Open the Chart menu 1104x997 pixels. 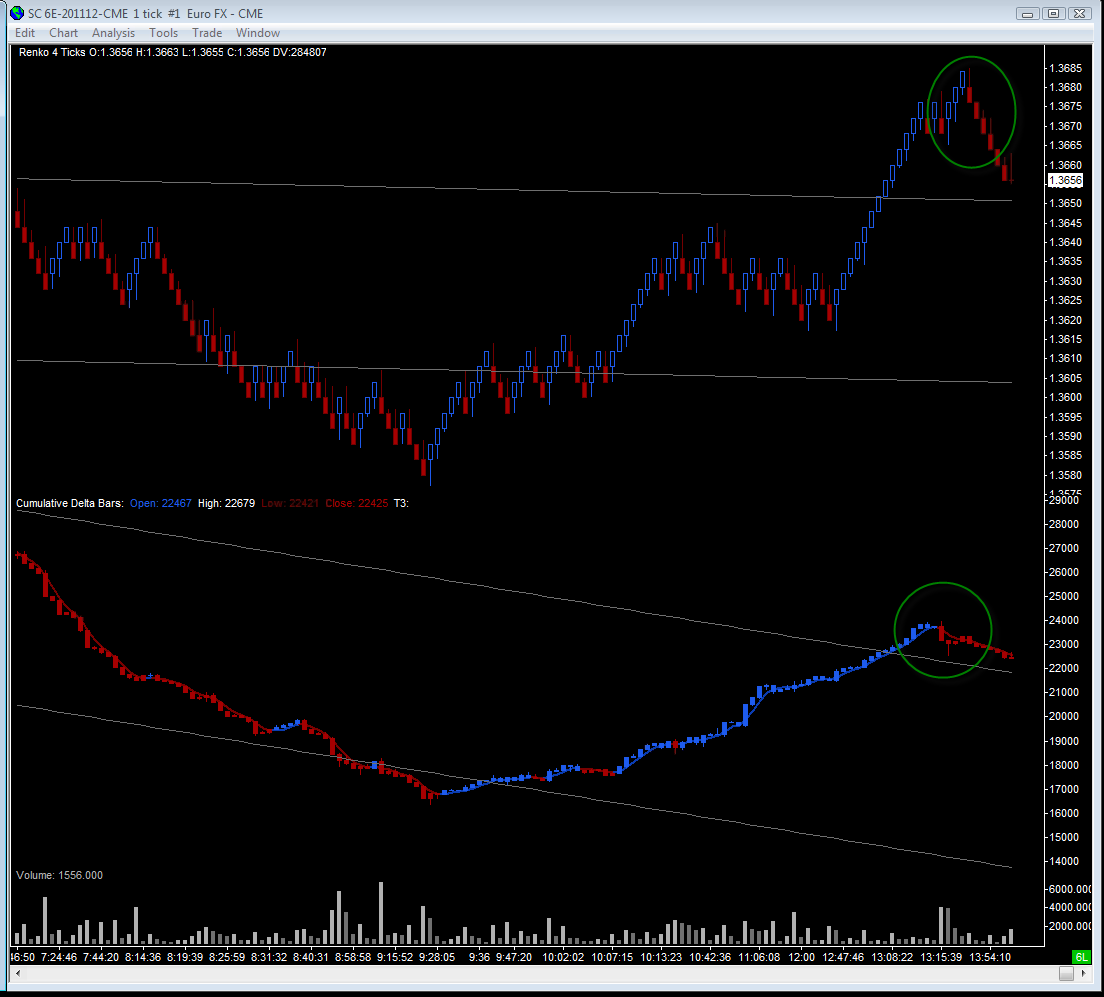tap(63, 33)
